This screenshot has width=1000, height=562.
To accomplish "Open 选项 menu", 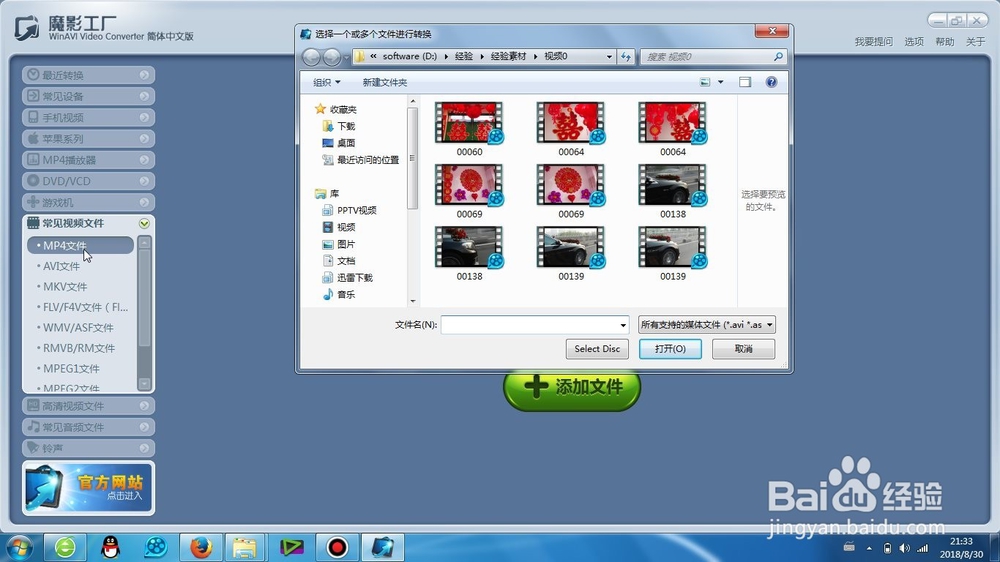I will pos(914,41).
